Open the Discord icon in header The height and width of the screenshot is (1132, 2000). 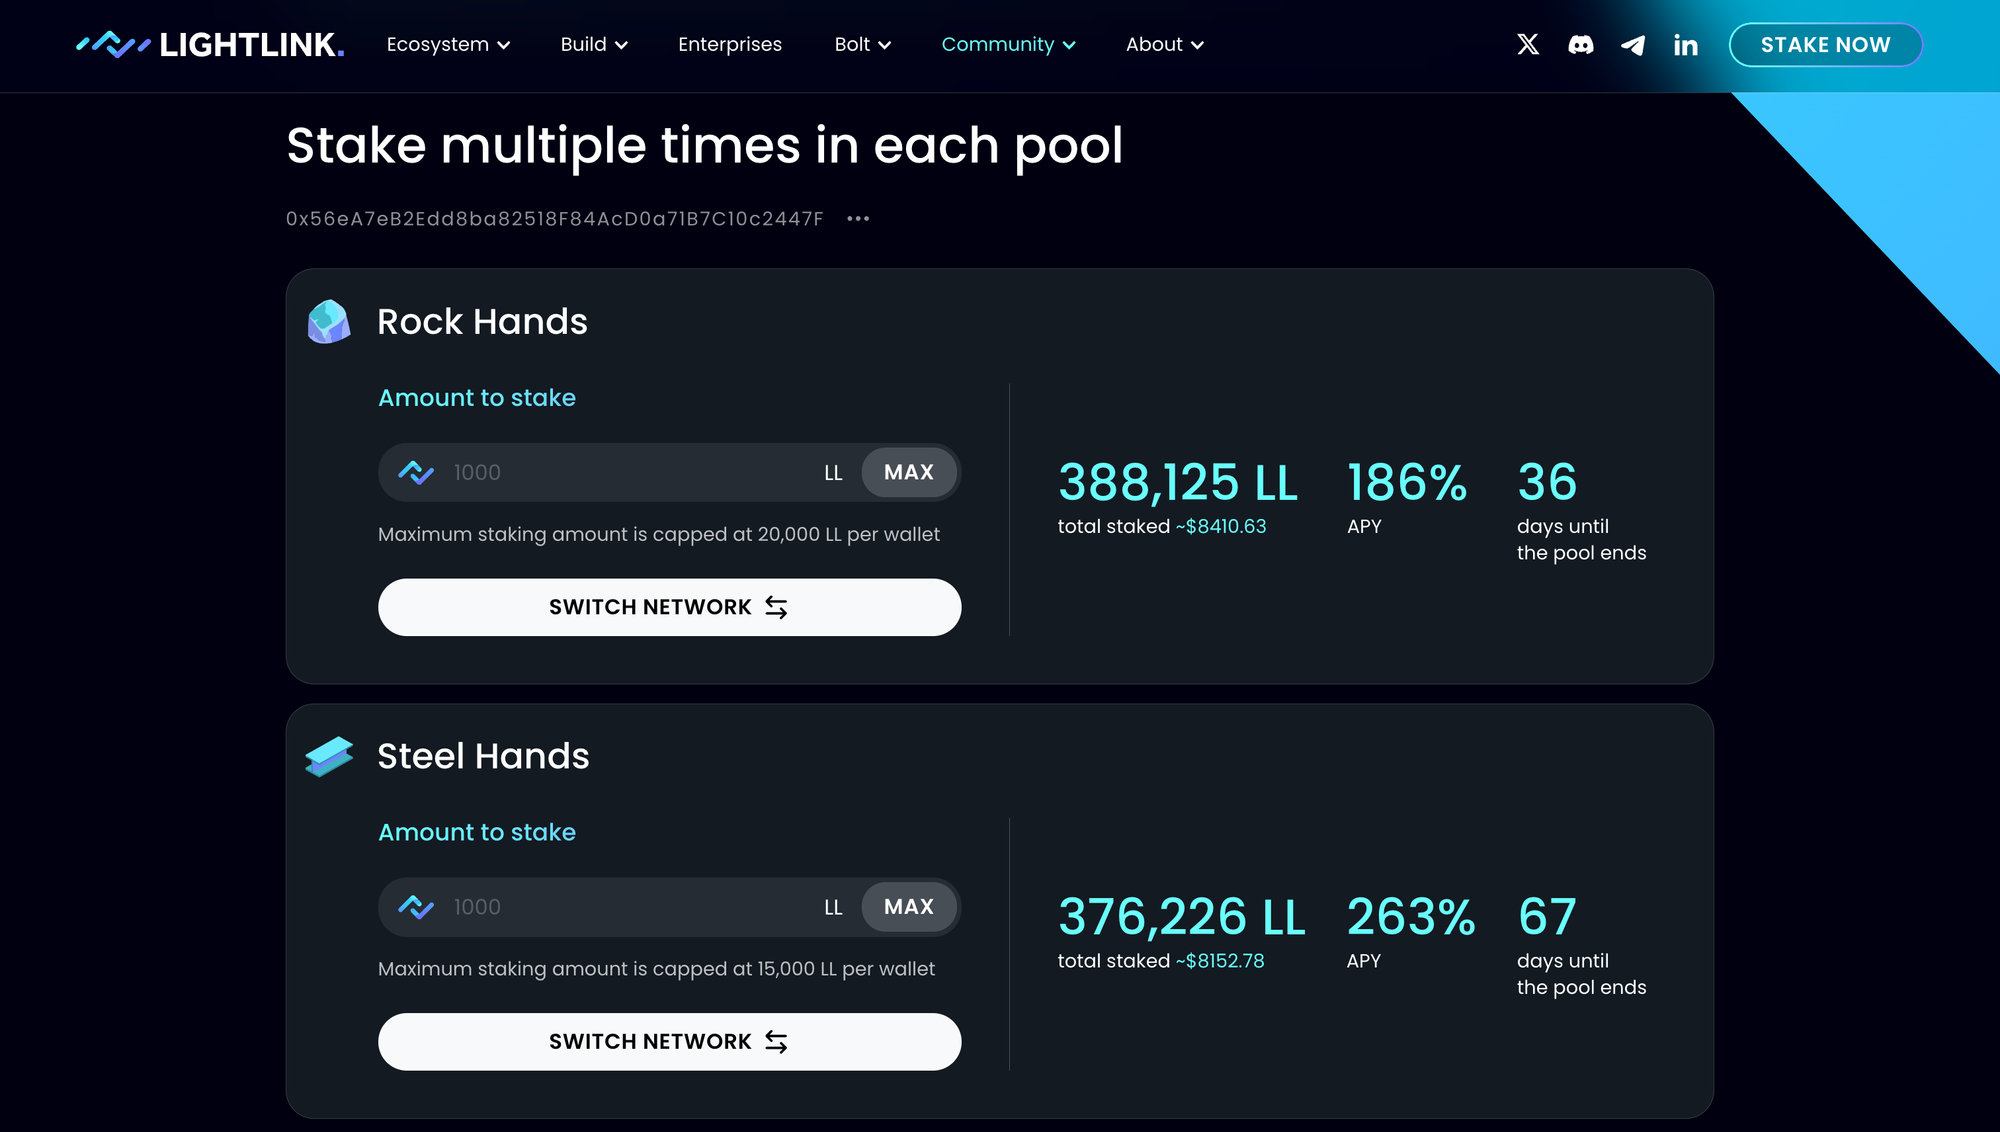click(x=1580, y=45)
